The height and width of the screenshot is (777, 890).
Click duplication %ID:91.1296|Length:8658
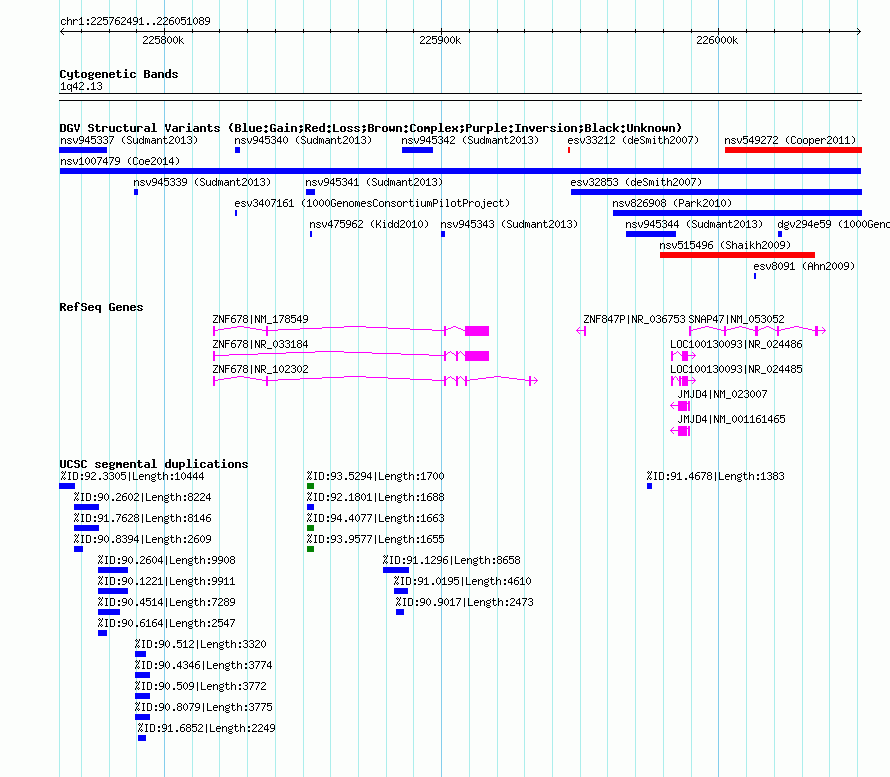point(452,560)
